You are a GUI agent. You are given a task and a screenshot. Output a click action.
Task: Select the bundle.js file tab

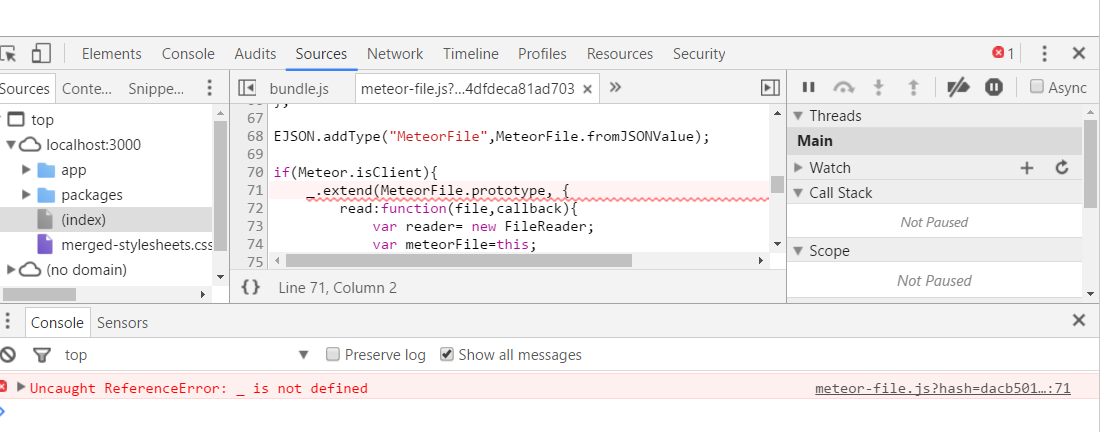tap(299, 88)
